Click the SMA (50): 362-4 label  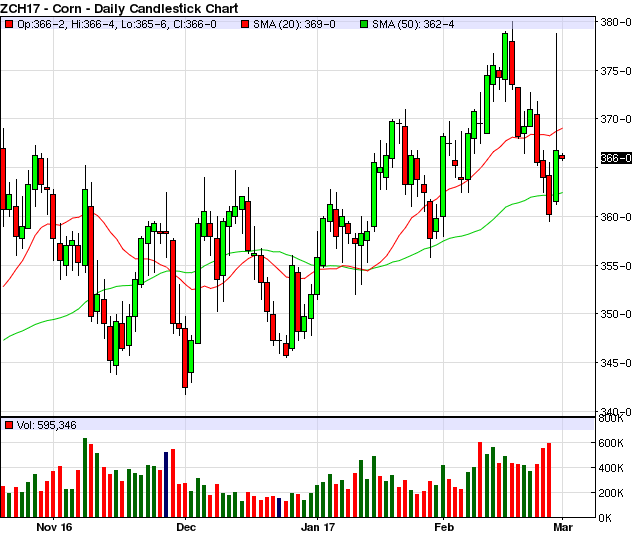coord(413,24)
